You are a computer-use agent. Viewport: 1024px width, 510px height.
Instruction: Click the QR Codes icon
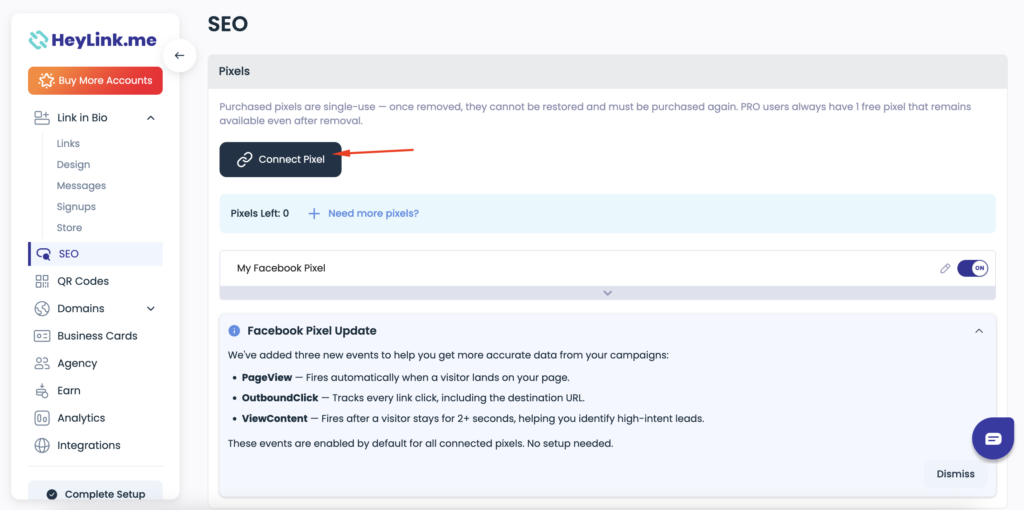(42, 281)
